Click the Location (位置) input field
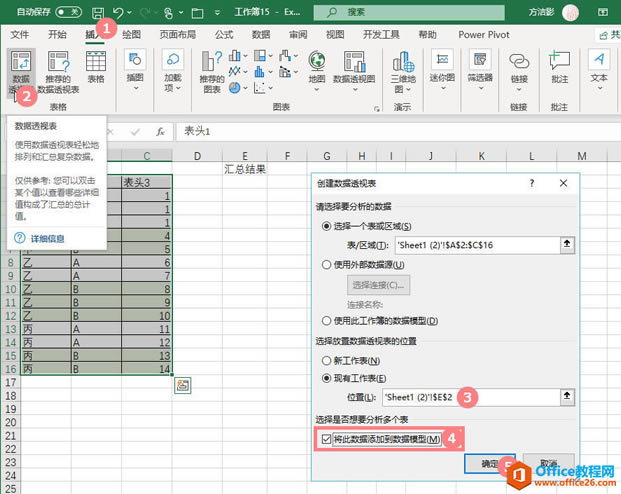This screenshot has width=621, height=494. pos(471,397)
